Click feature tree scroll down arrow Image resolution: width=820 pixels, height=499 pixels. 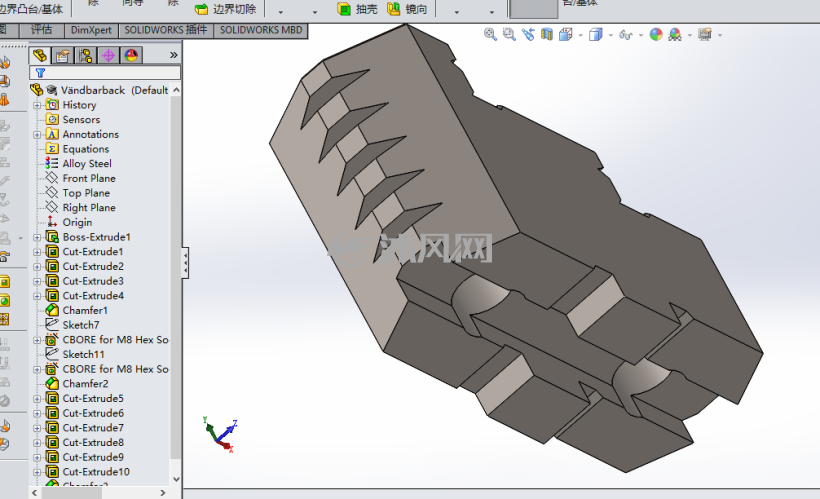[x=176, y=479]
